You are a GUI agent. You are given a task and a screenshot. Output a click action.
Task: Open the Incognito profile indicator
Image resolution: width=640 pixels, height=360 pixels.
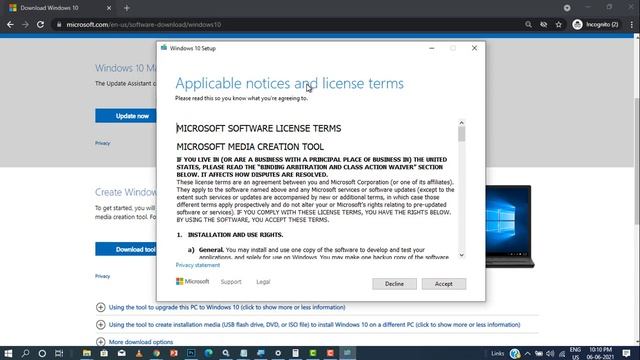click(596, 24)
